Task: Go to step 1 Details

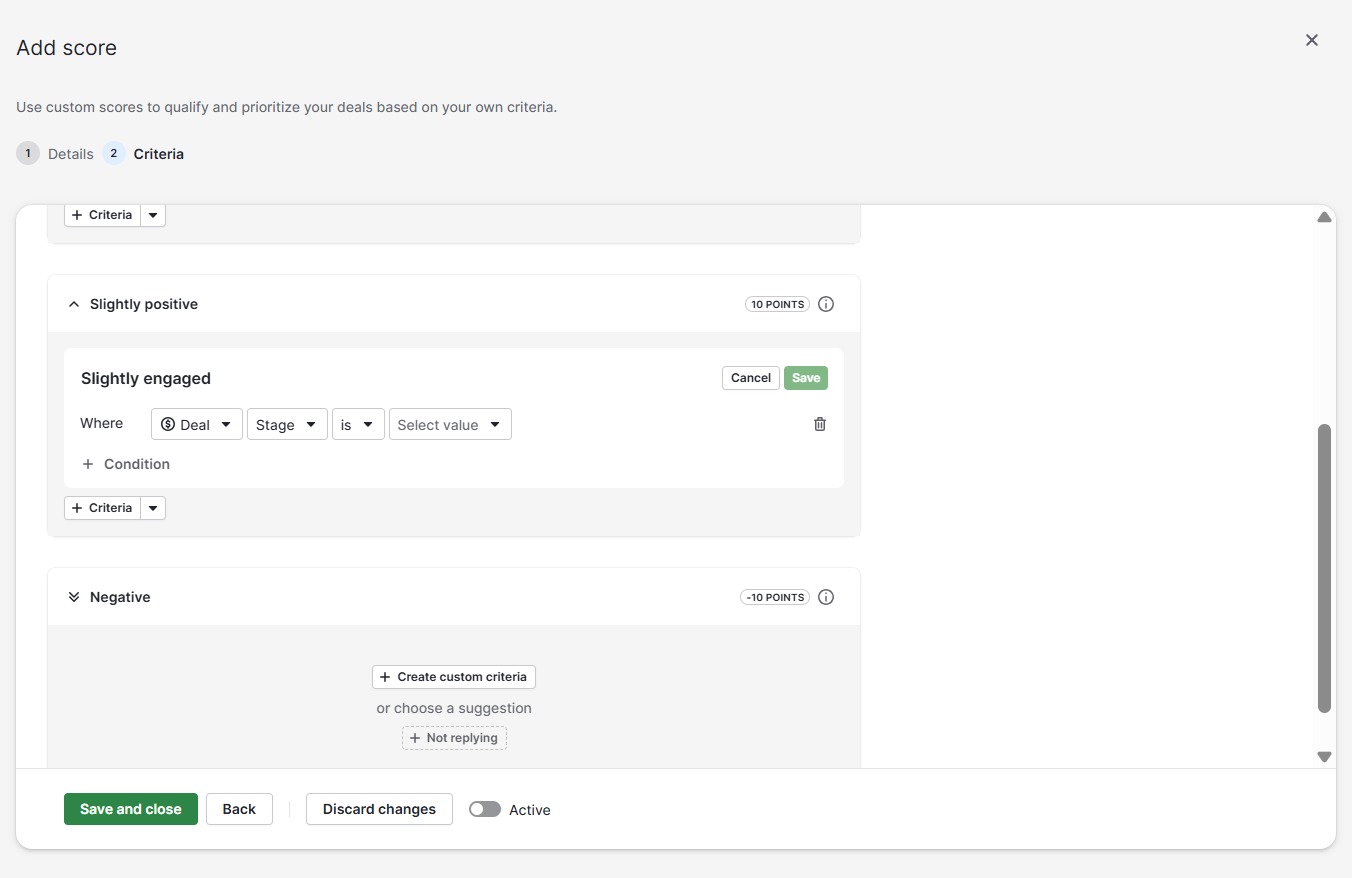Action: pos(55,154)
